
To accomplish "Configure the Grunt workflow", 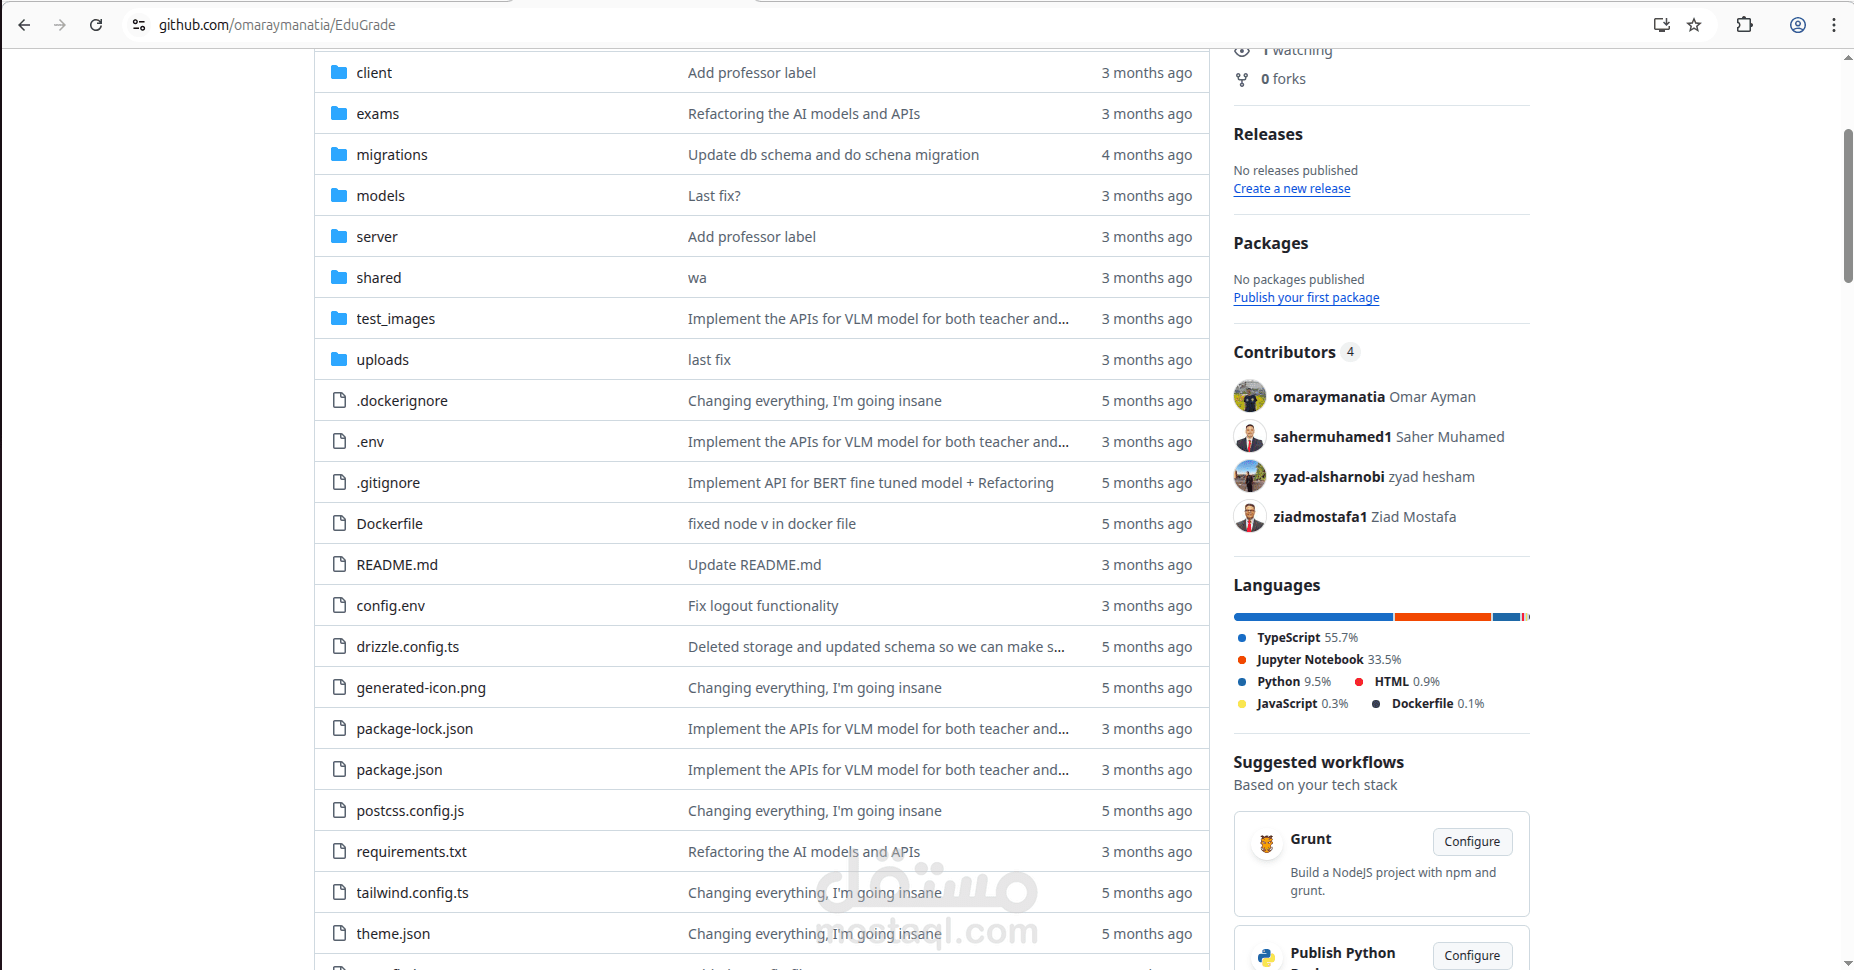I will point(1472,842).
